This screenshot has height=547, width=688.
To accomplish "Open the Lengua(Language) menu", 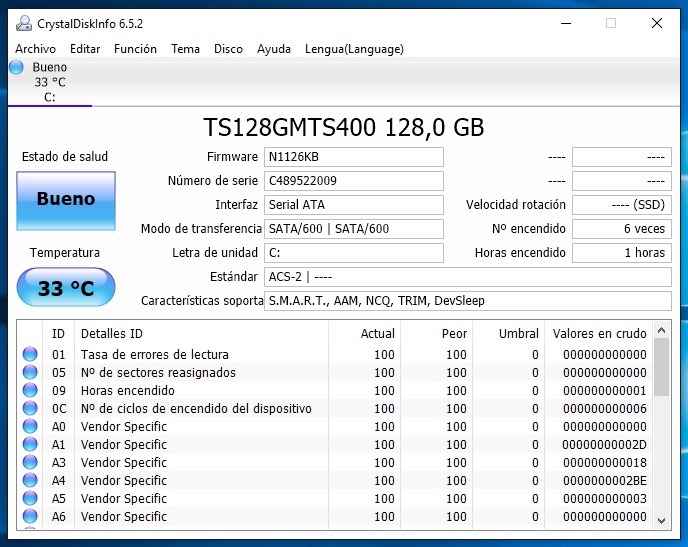I will [354, 49].
